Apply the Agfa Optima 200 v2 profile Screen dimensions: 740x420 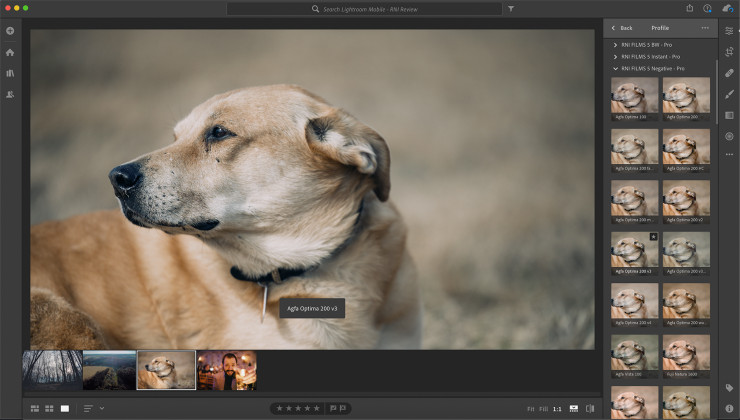coord(686,202)
